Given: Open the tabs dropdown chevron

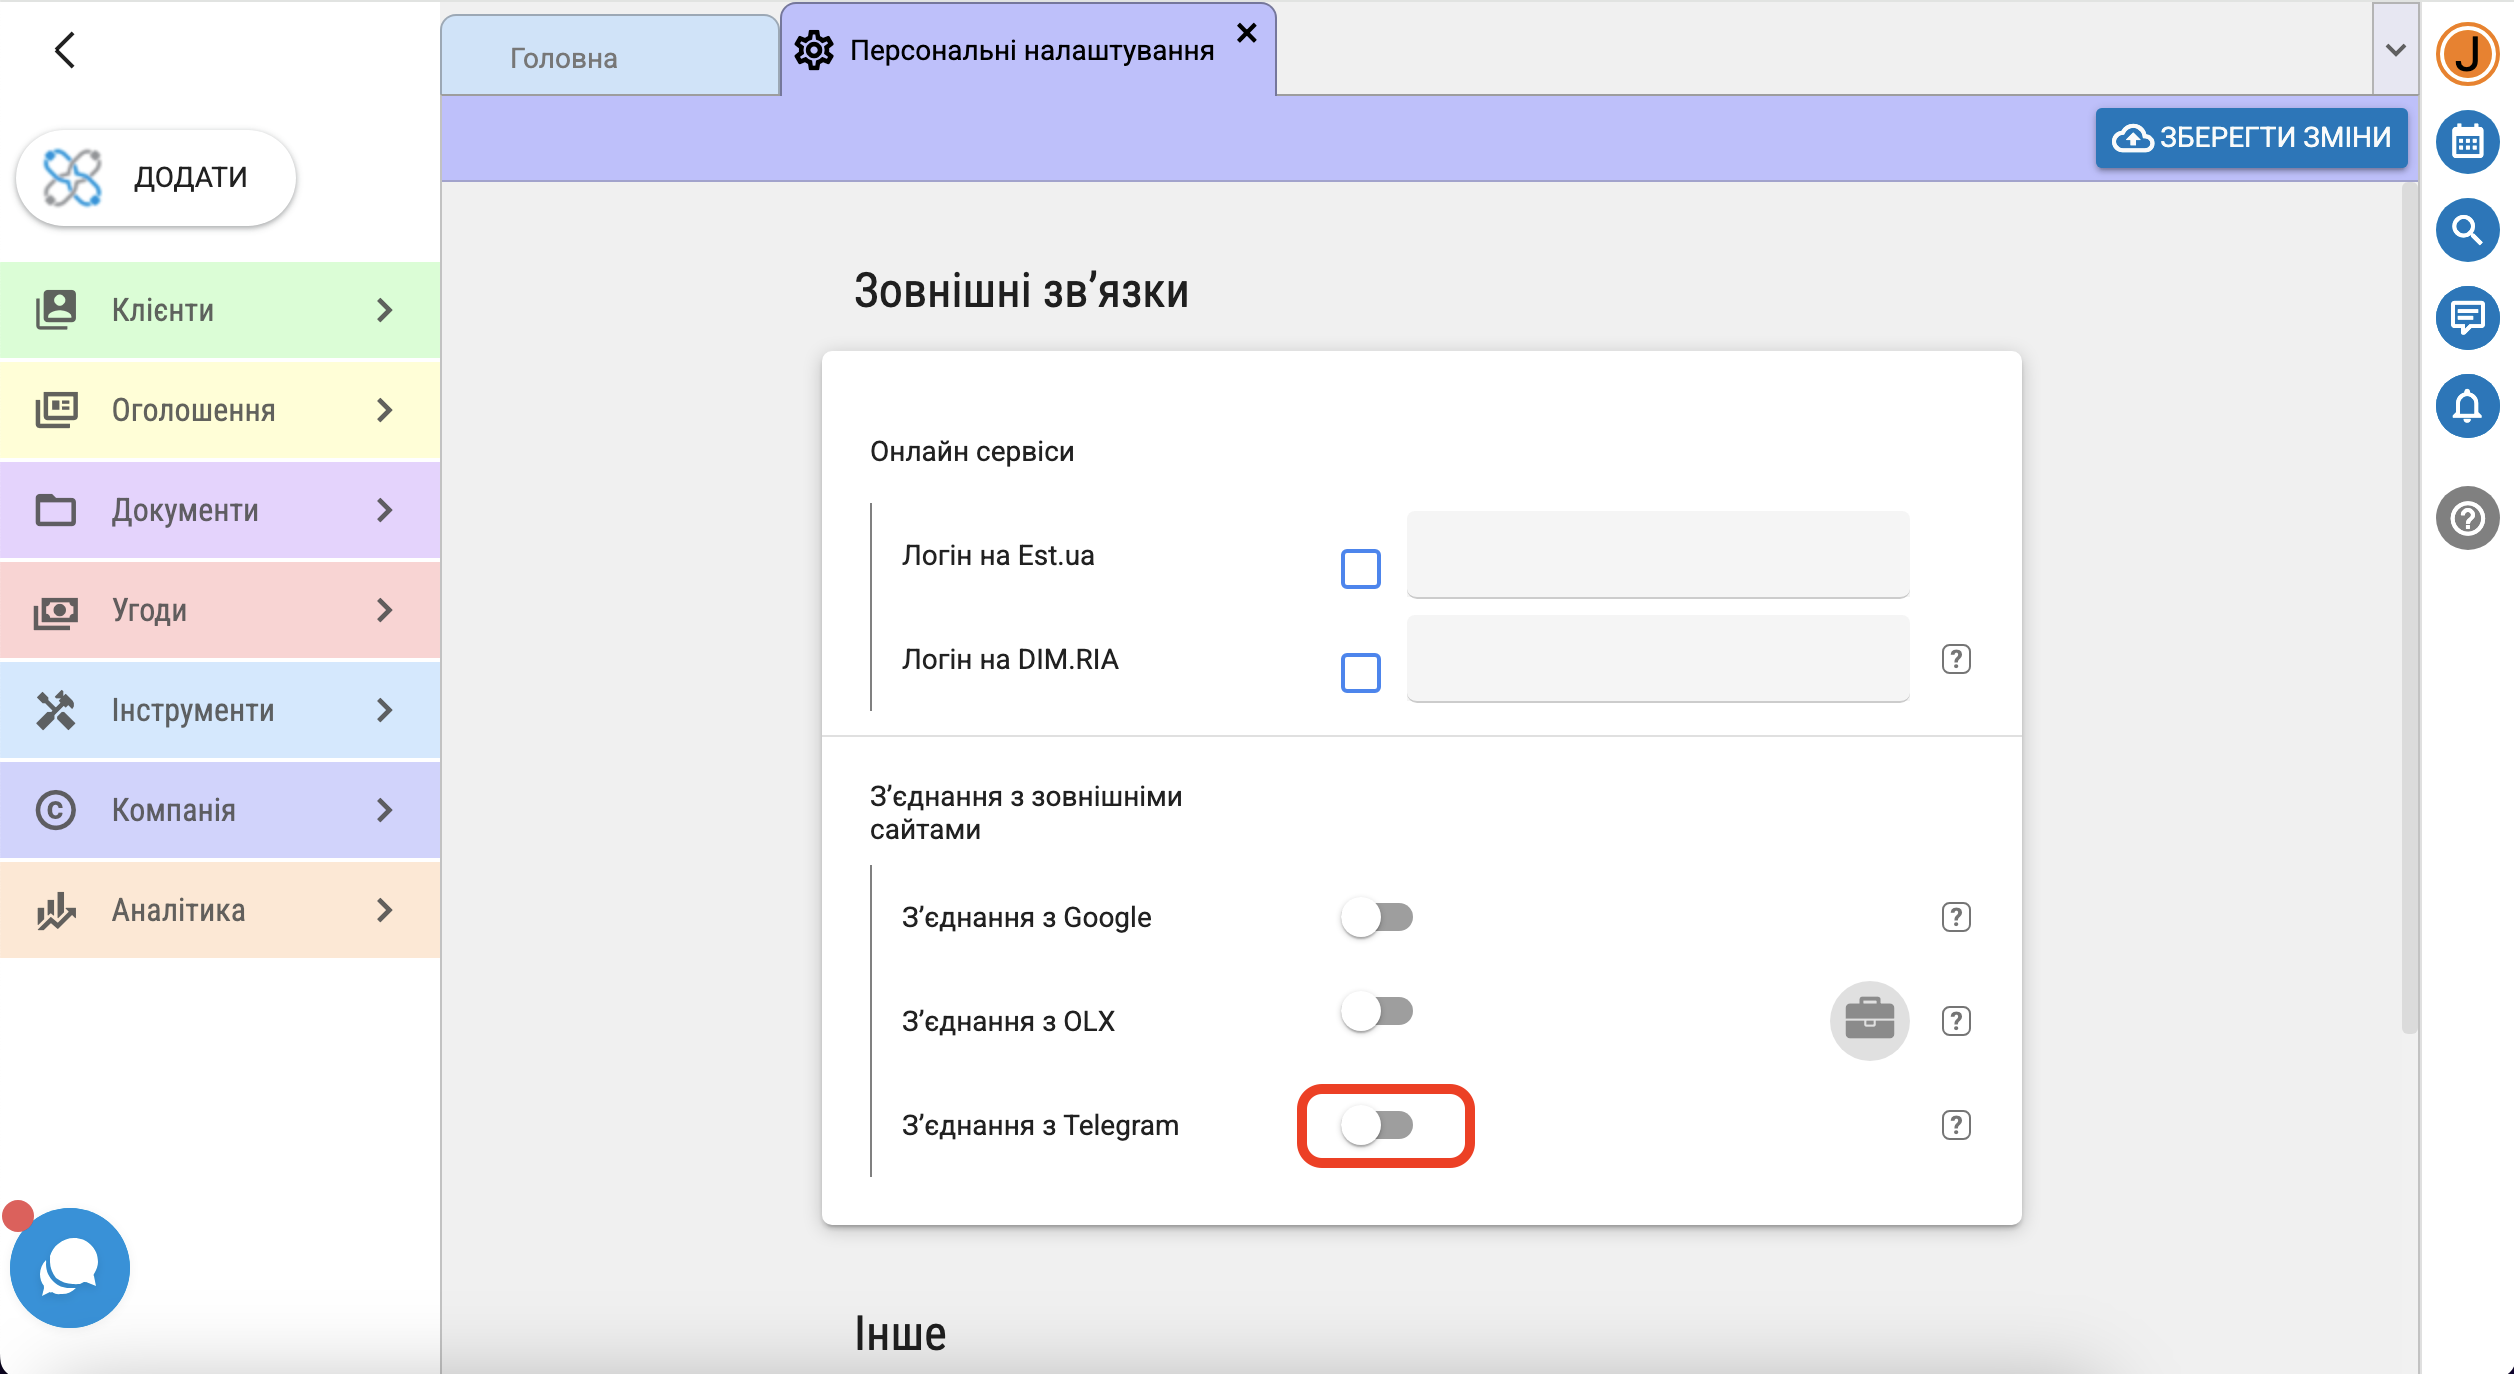Looking at the screenshot, I should pos(2395,50).
